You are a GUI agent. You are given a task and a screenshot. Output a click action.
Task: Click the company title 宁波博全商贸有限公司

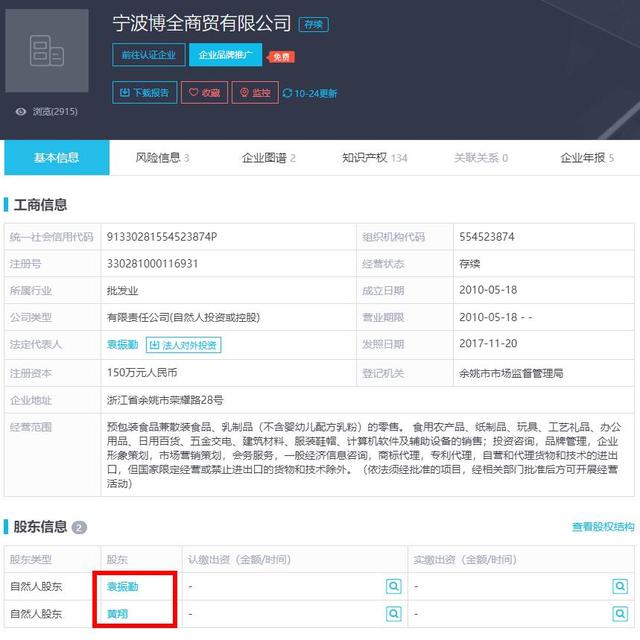click(202, 23)
